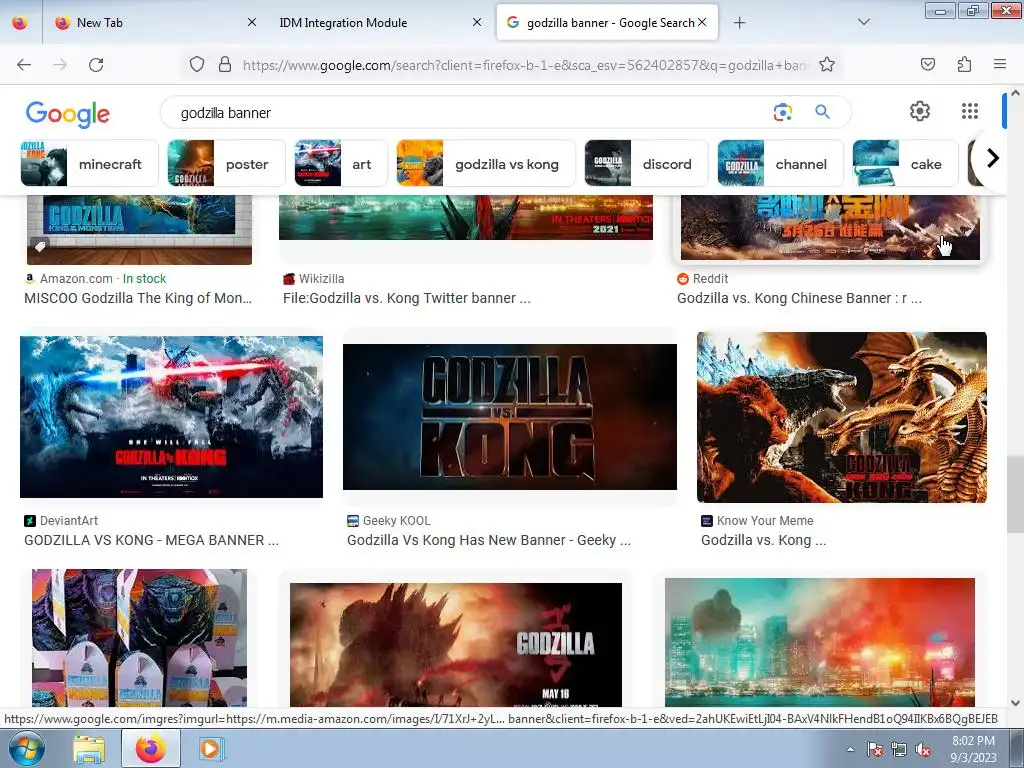
Task: Open File Explorer from the taskbar
Action: tap(89, 749)
